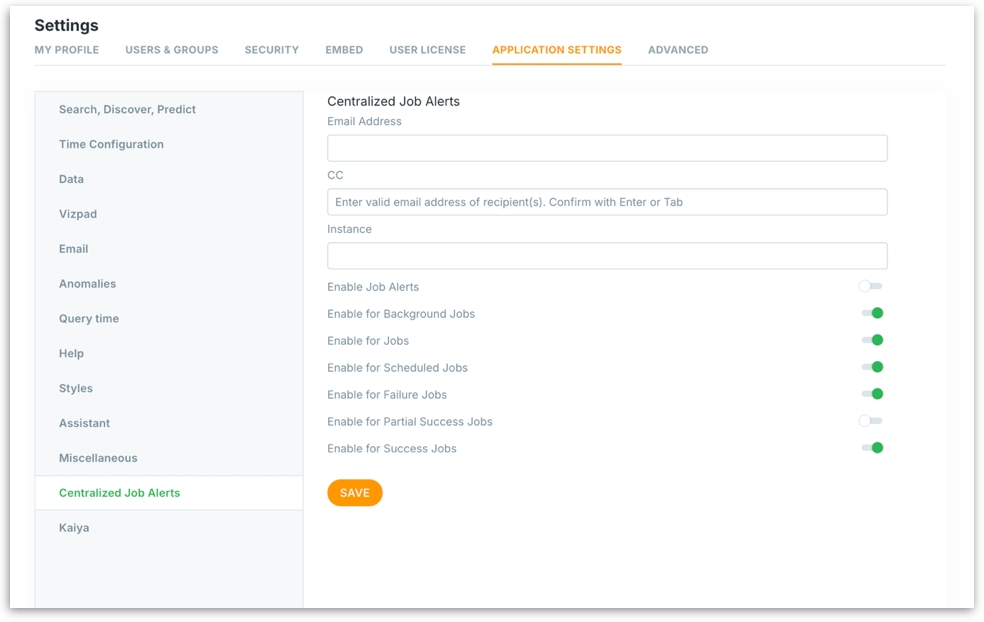
Task: Enable alerts for Partial Success Jobs
Action: click(870, 422)
